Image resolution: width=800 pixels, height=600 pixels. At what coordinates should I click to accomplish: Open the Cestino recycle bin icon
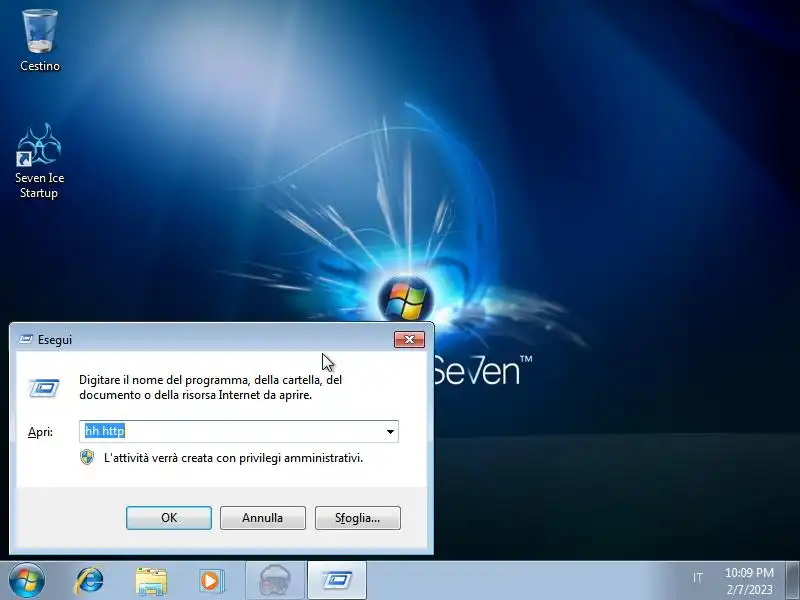click(40, 41)
